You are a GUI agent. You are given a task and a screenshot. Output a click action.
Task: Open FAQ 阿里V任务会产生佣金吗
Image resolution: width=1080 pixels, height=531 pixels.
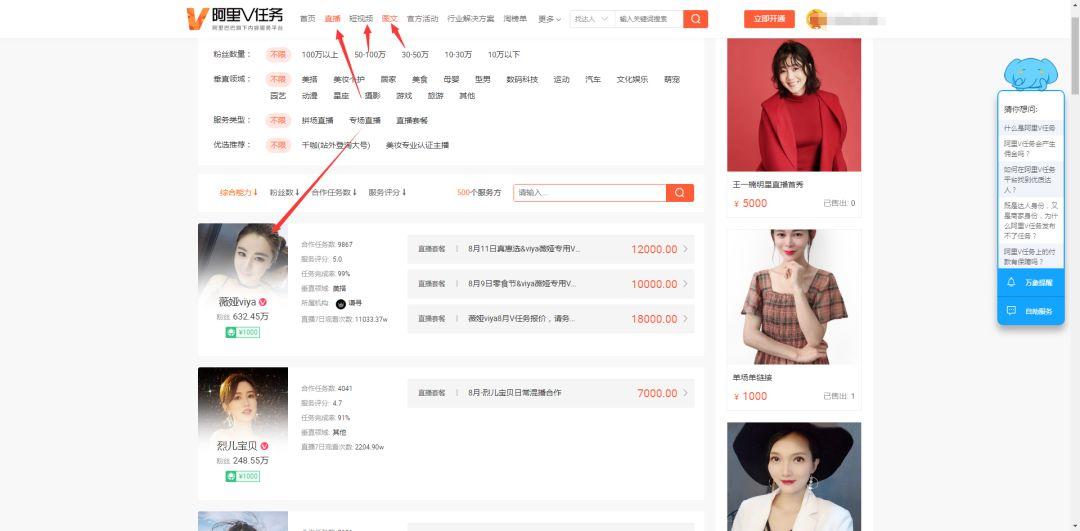coord(1030,149)
